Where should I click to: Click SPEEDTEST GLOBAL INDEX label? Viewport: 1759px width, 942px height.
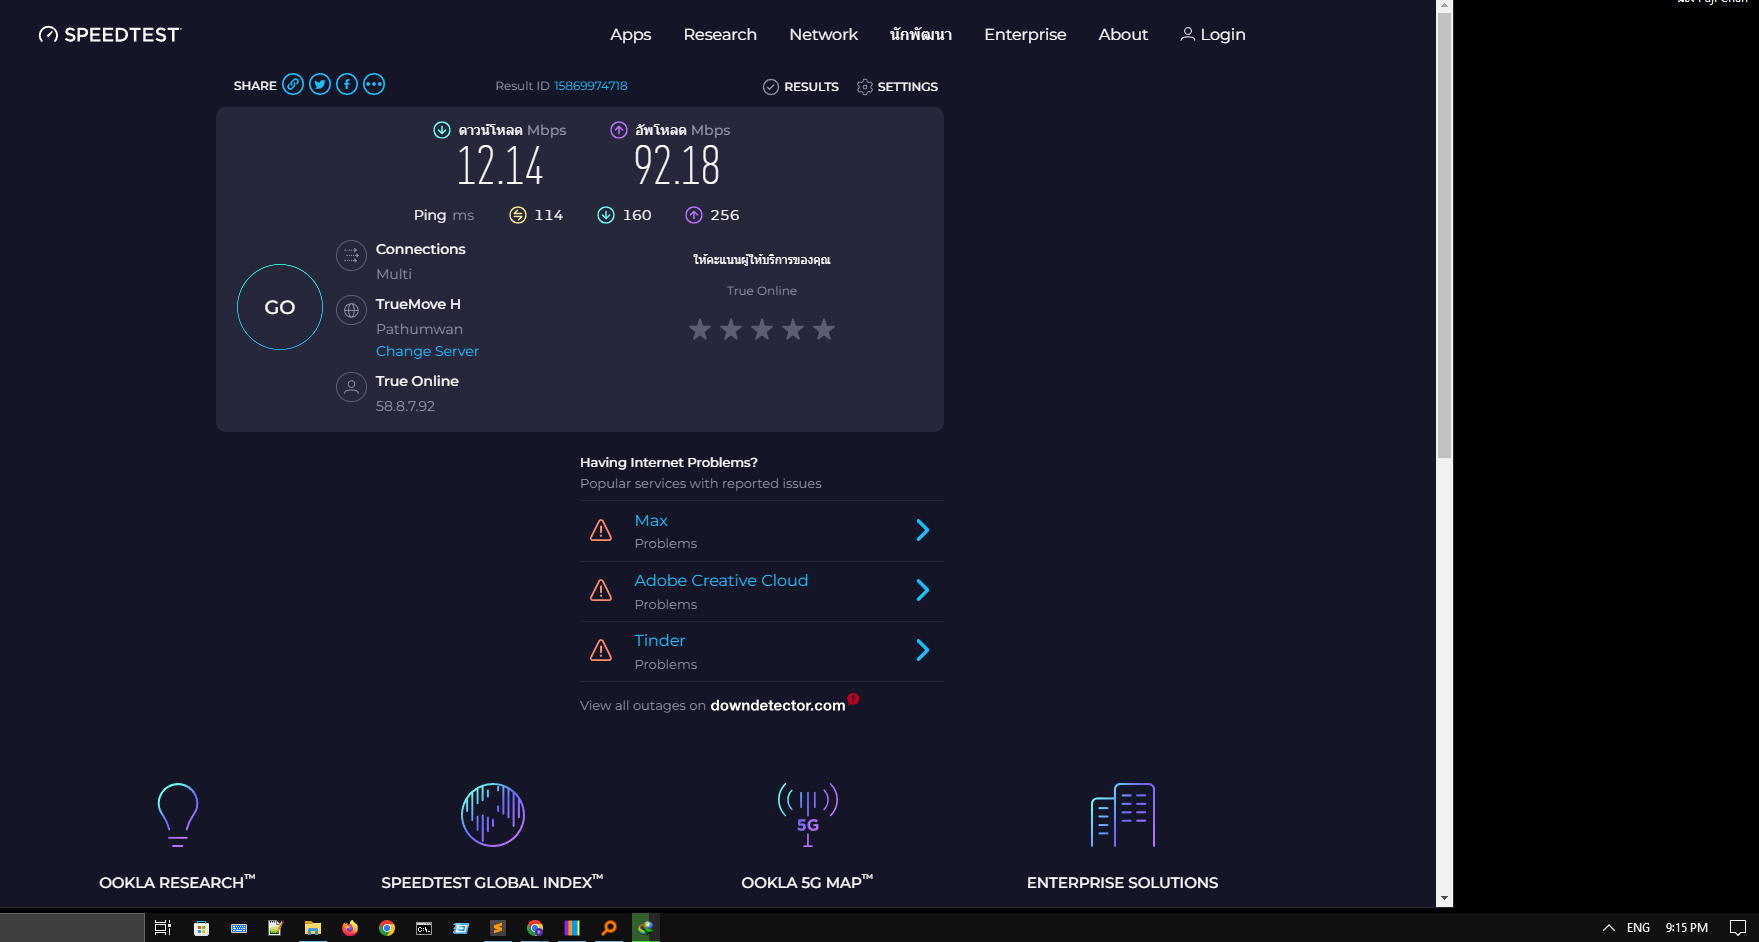(492, 882)
